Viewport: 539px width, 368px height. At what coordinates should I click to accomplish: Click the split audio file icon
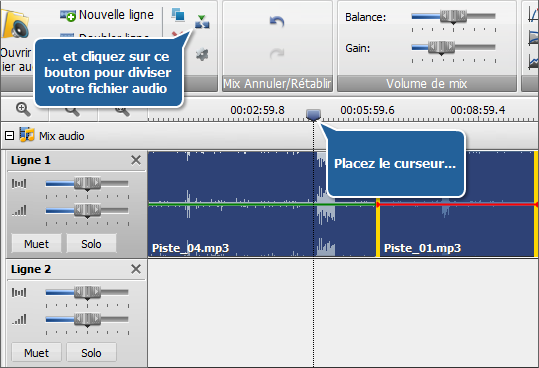coord(202,22)
